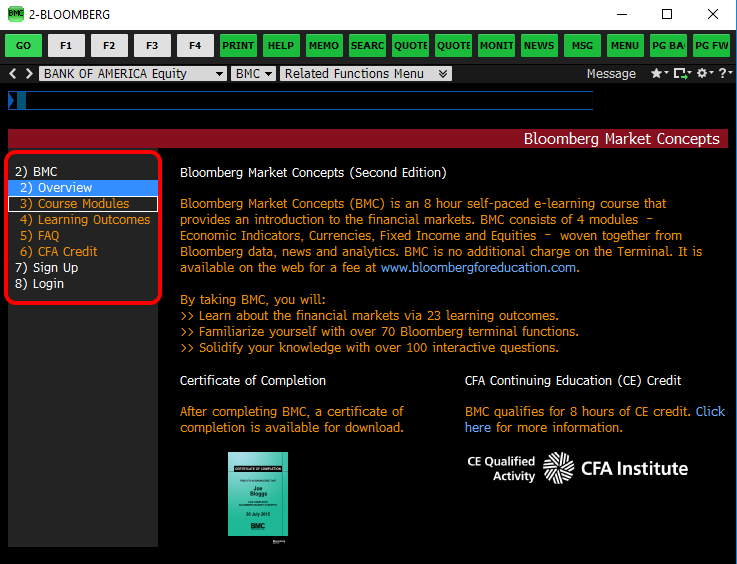Screen dimensions: 737x564
Task: Follow the Click here CE credit link
Action: 710,411
